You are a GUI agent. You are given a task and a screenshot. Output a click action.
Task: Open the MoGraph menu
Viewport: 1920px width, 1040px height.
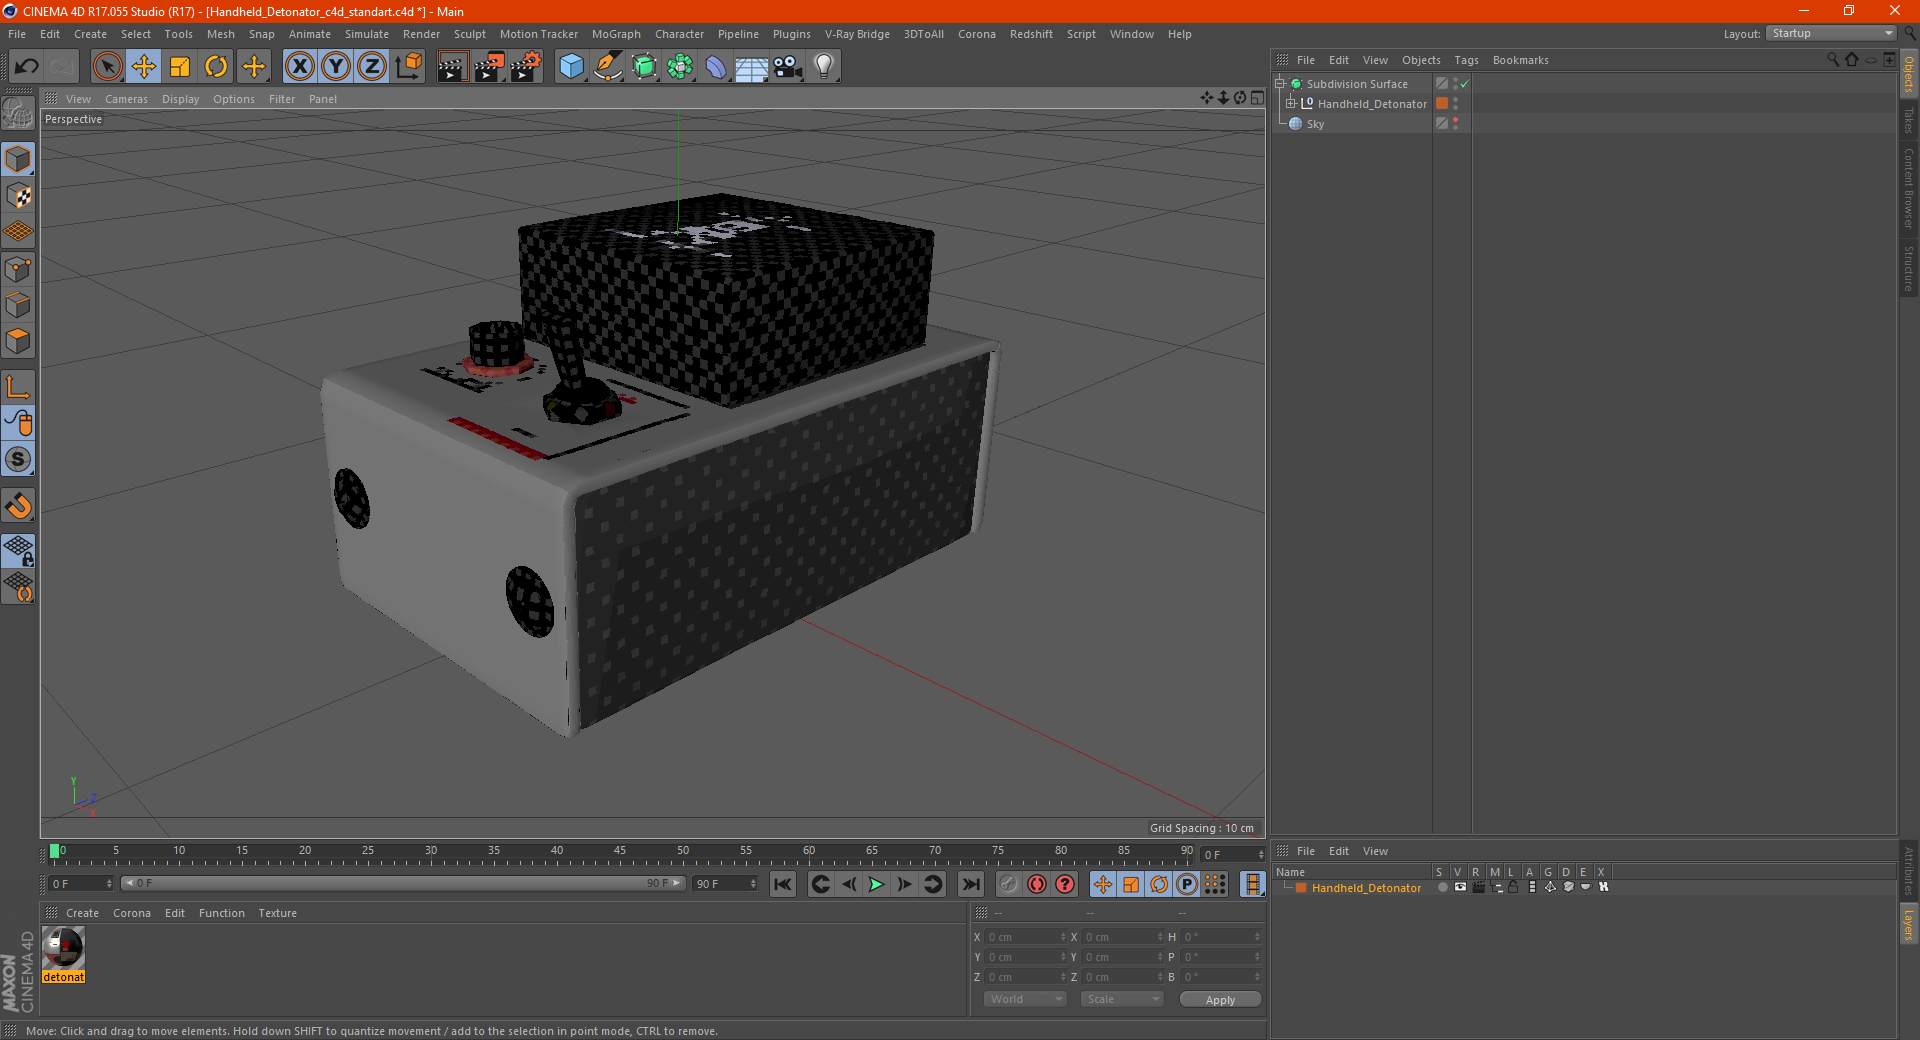(616, 34)
